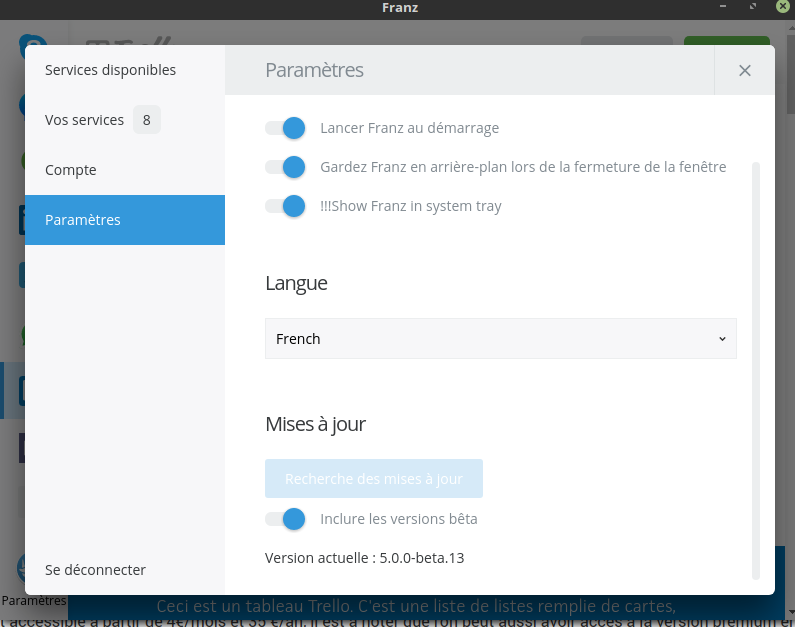Viewport: 795px width, 627px height.
Task: Disable Lancer Franz au démarrage toggle
Action: tap(285, 128)
